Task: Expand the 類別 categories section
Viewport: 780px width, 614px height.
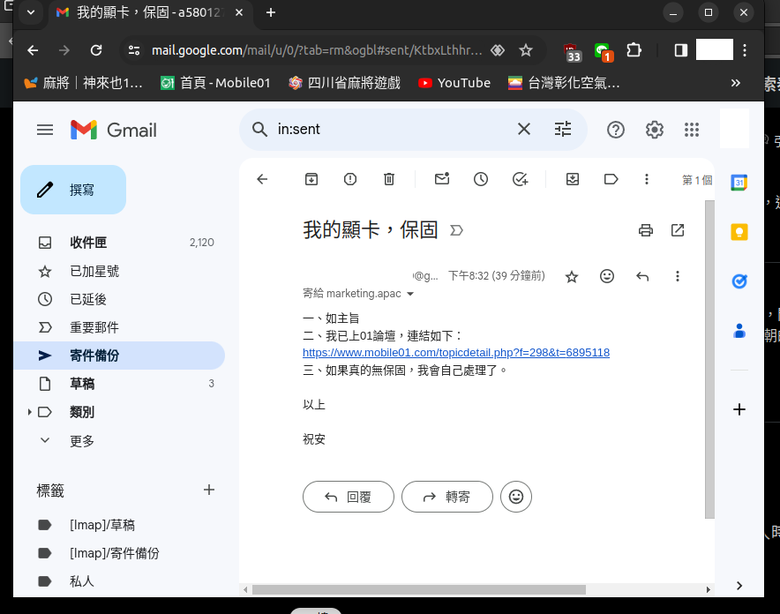Action: (x=29, y=412)
